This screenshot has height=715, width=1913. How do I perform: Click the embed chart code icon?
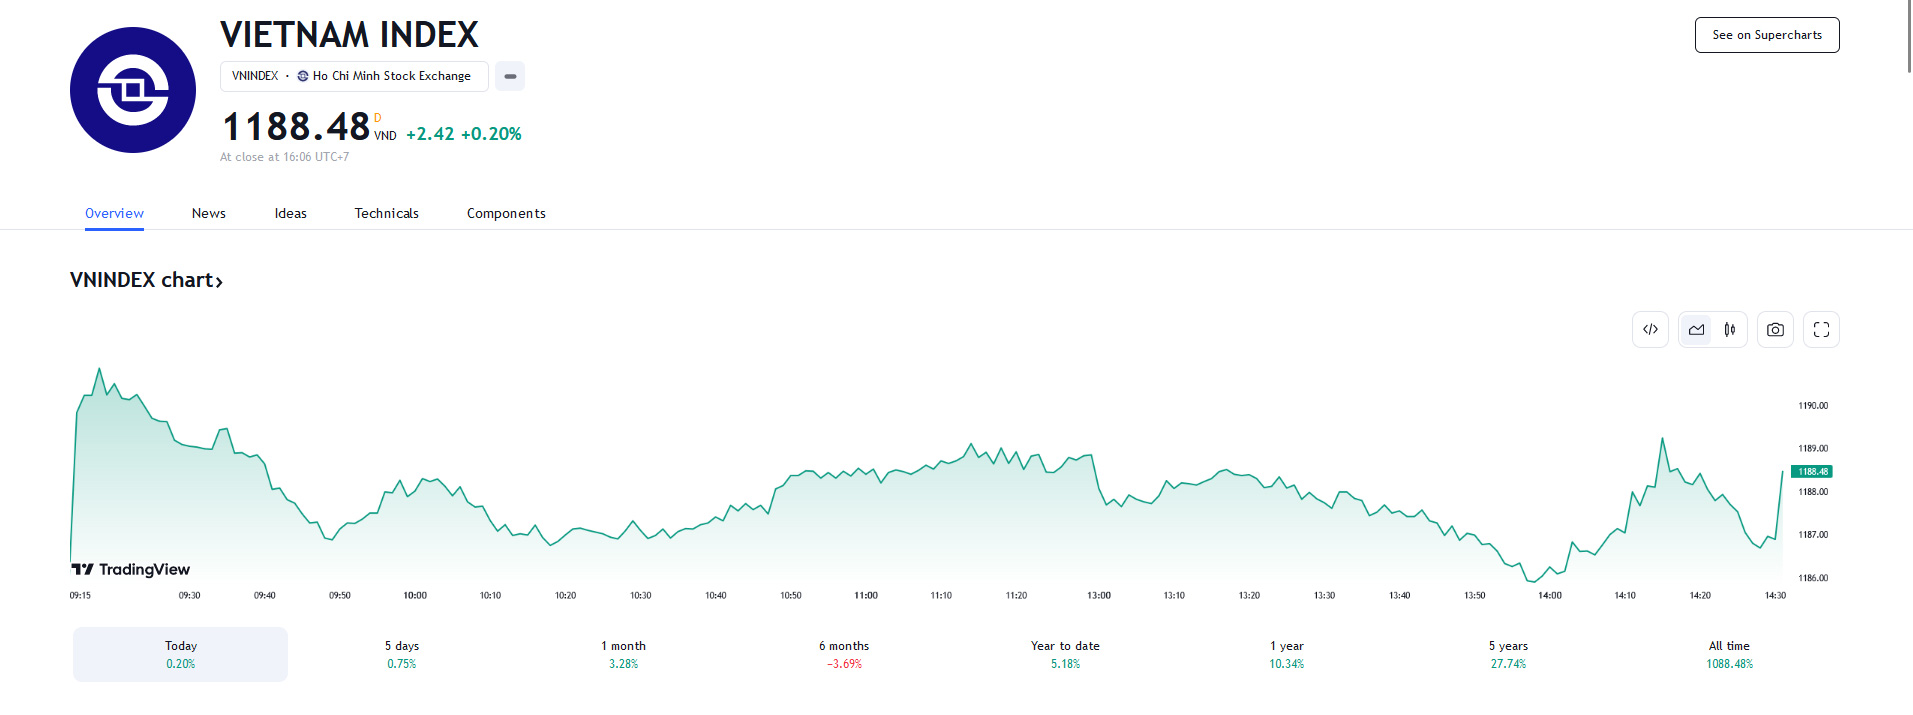(1650, 330)
